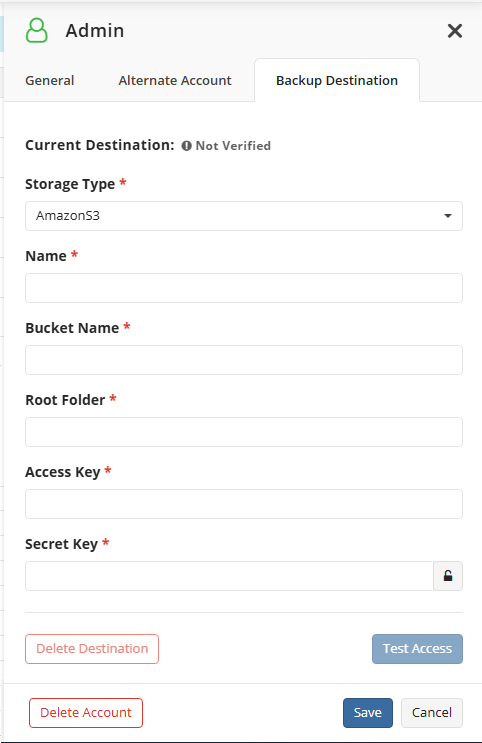The image size is (482, 743).
Task: Focus the Bucket Name input field
Action: click(x=244, y=360)
